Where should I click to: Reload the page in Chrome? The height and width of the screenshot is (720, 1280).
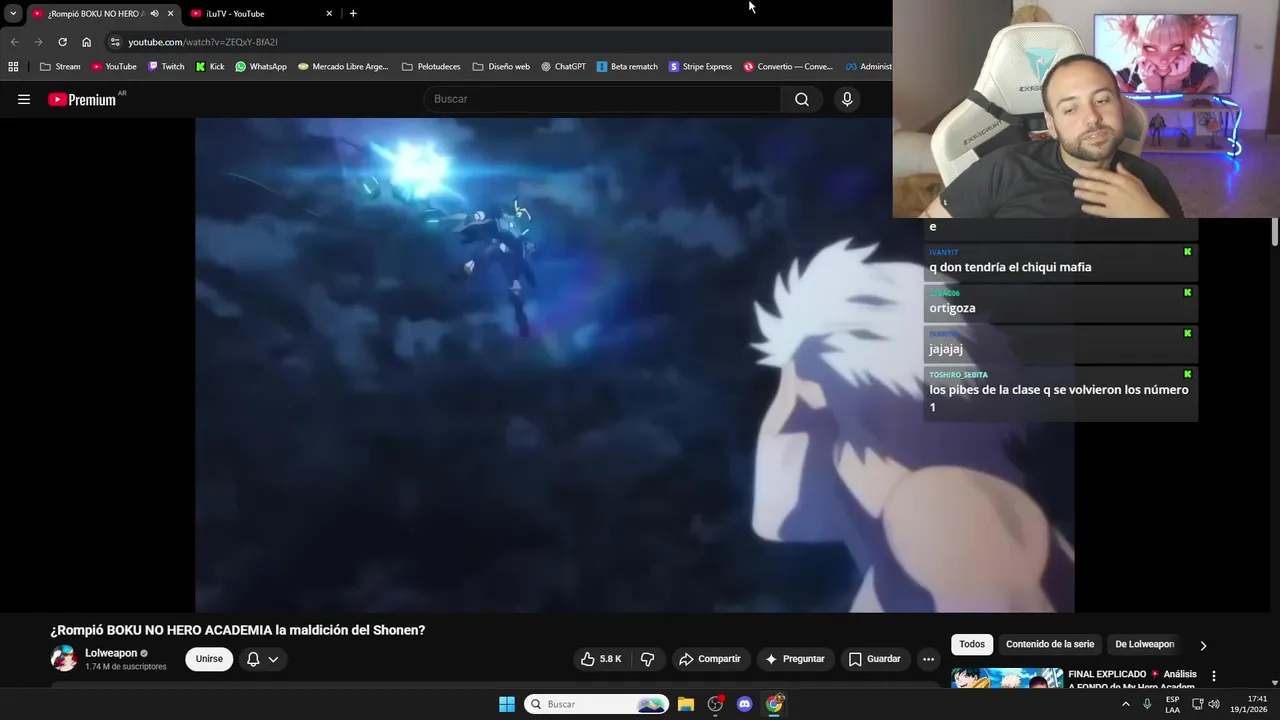[x=62, y=42]
